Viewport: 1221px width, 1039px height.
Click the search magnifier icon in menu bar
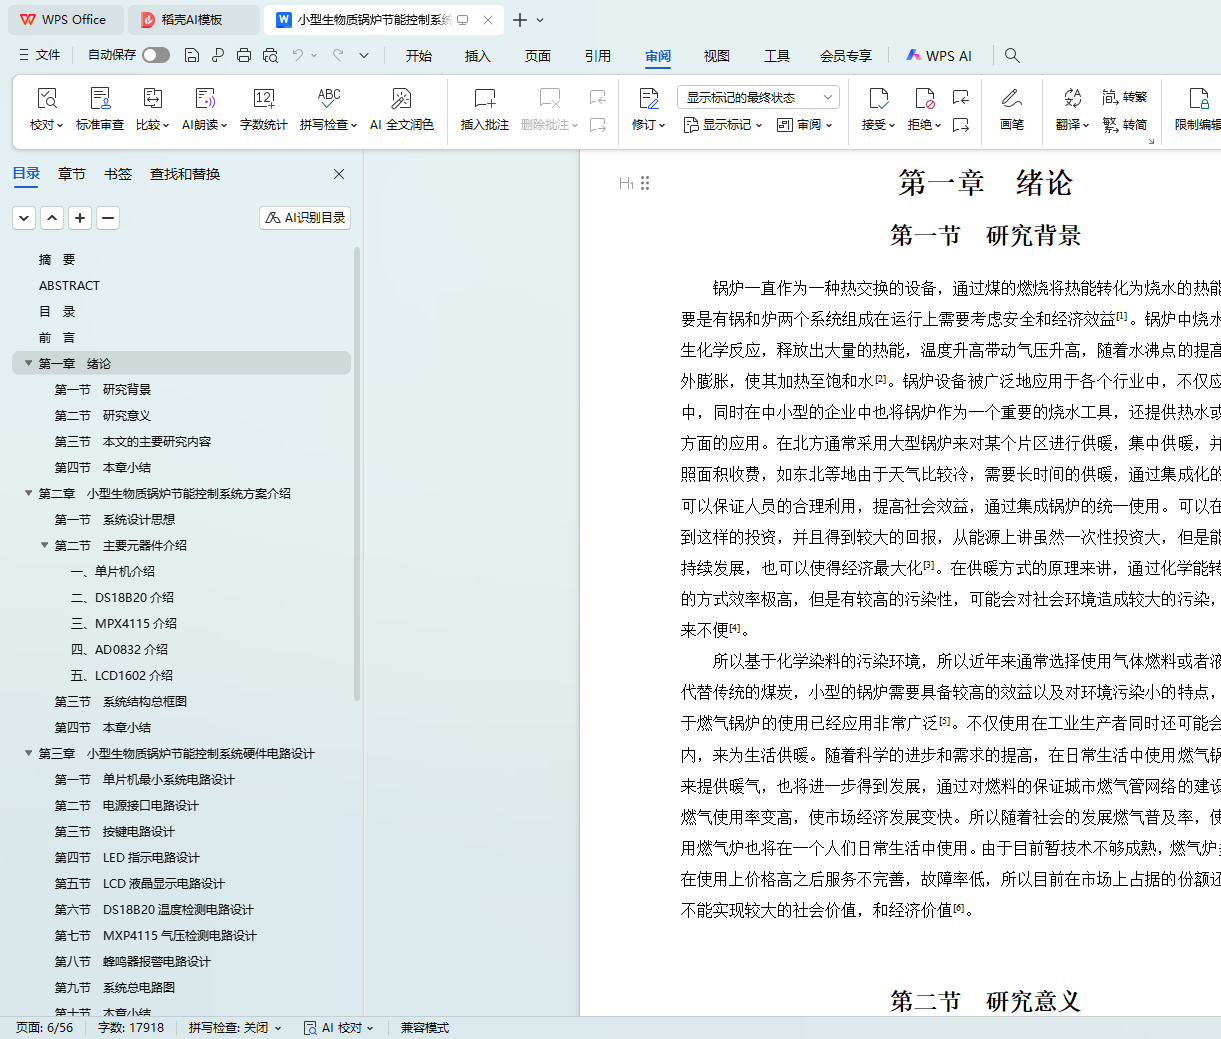click(x=1012, y=56)
